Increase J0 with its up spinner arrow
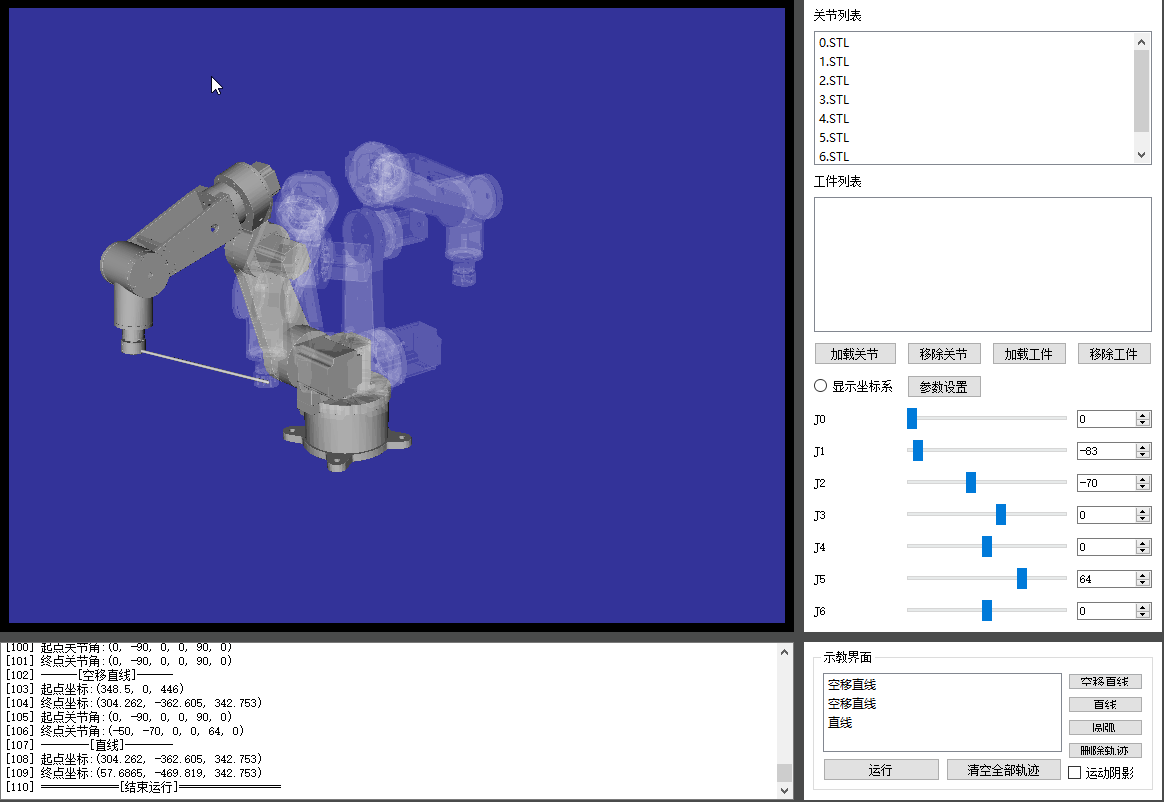The height and width of the screenshot is (802, 1164). [x=1143, y=415]
